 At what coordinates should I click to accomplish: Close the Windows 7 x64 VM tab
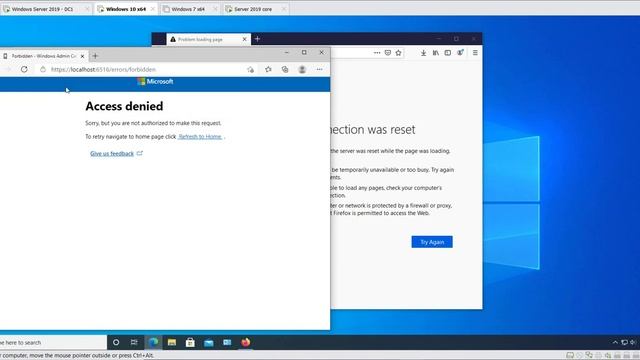[x=215, y=9]
